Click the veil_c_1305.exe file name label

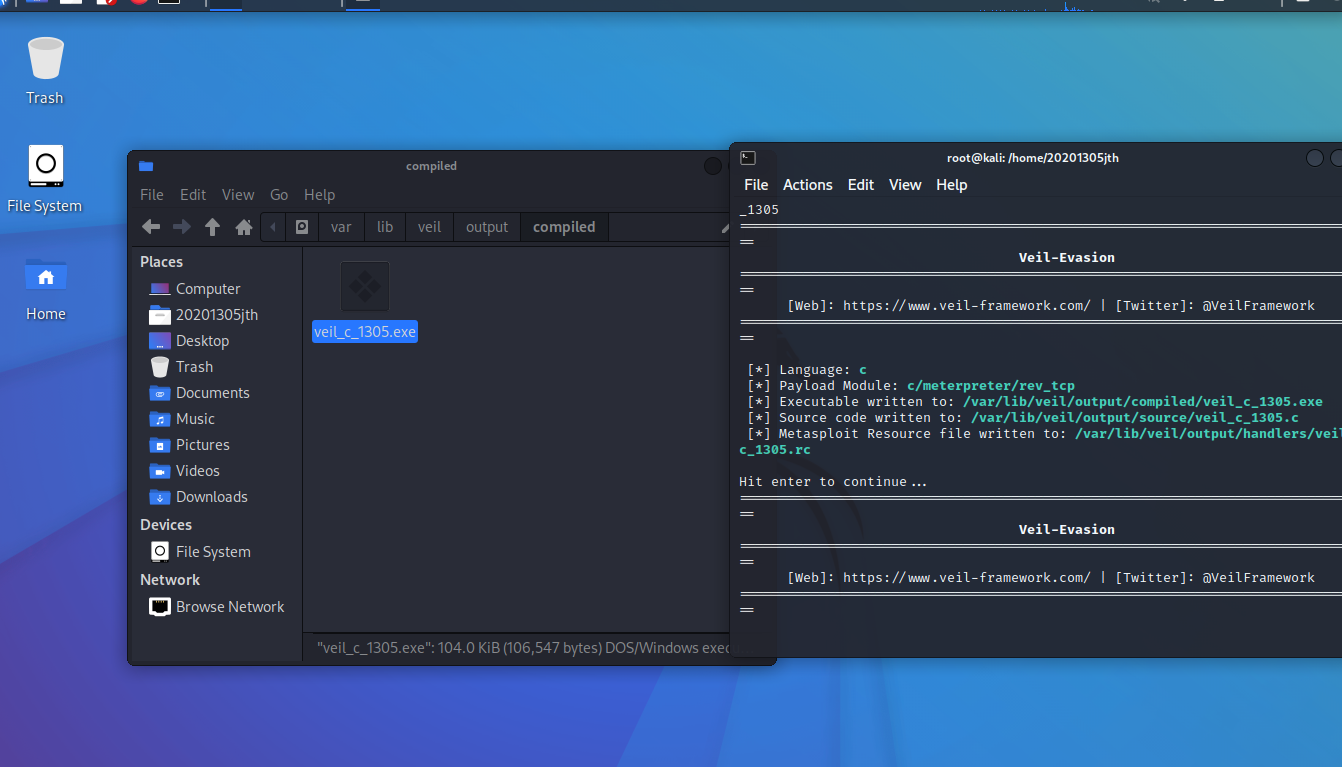[x=365, y=332]
